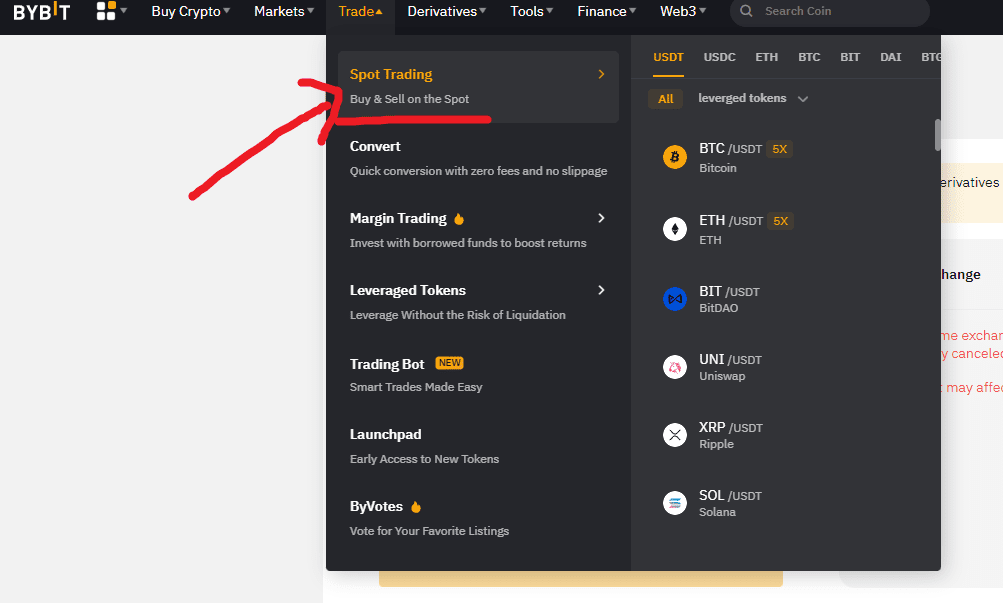Open the leverged tokens dropdown
Image resolution: width=1003 pixels, height=603 pixels.
coord(753,98)
